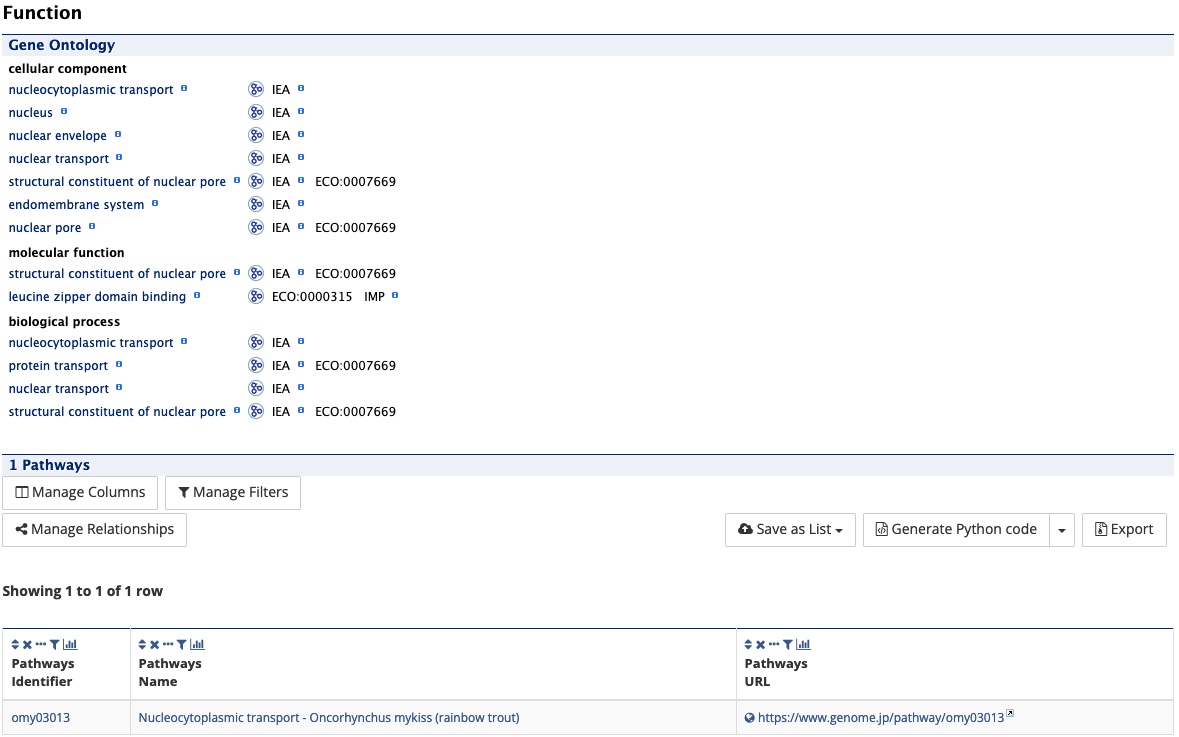Image resolution: width=1179 pixels, height=737 pixels.
Task: Click ECO:0007669 in protein transport row
Action: click(356, 366)
